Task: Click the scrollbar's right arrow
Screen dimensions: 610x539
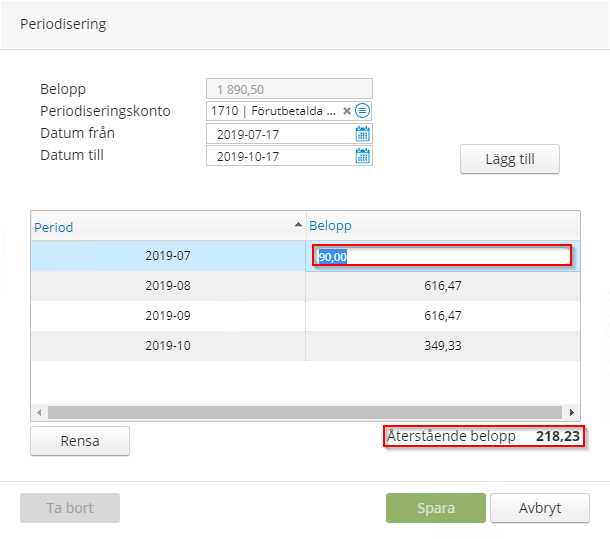Action: pyautogui.click(x=572, y=412)
